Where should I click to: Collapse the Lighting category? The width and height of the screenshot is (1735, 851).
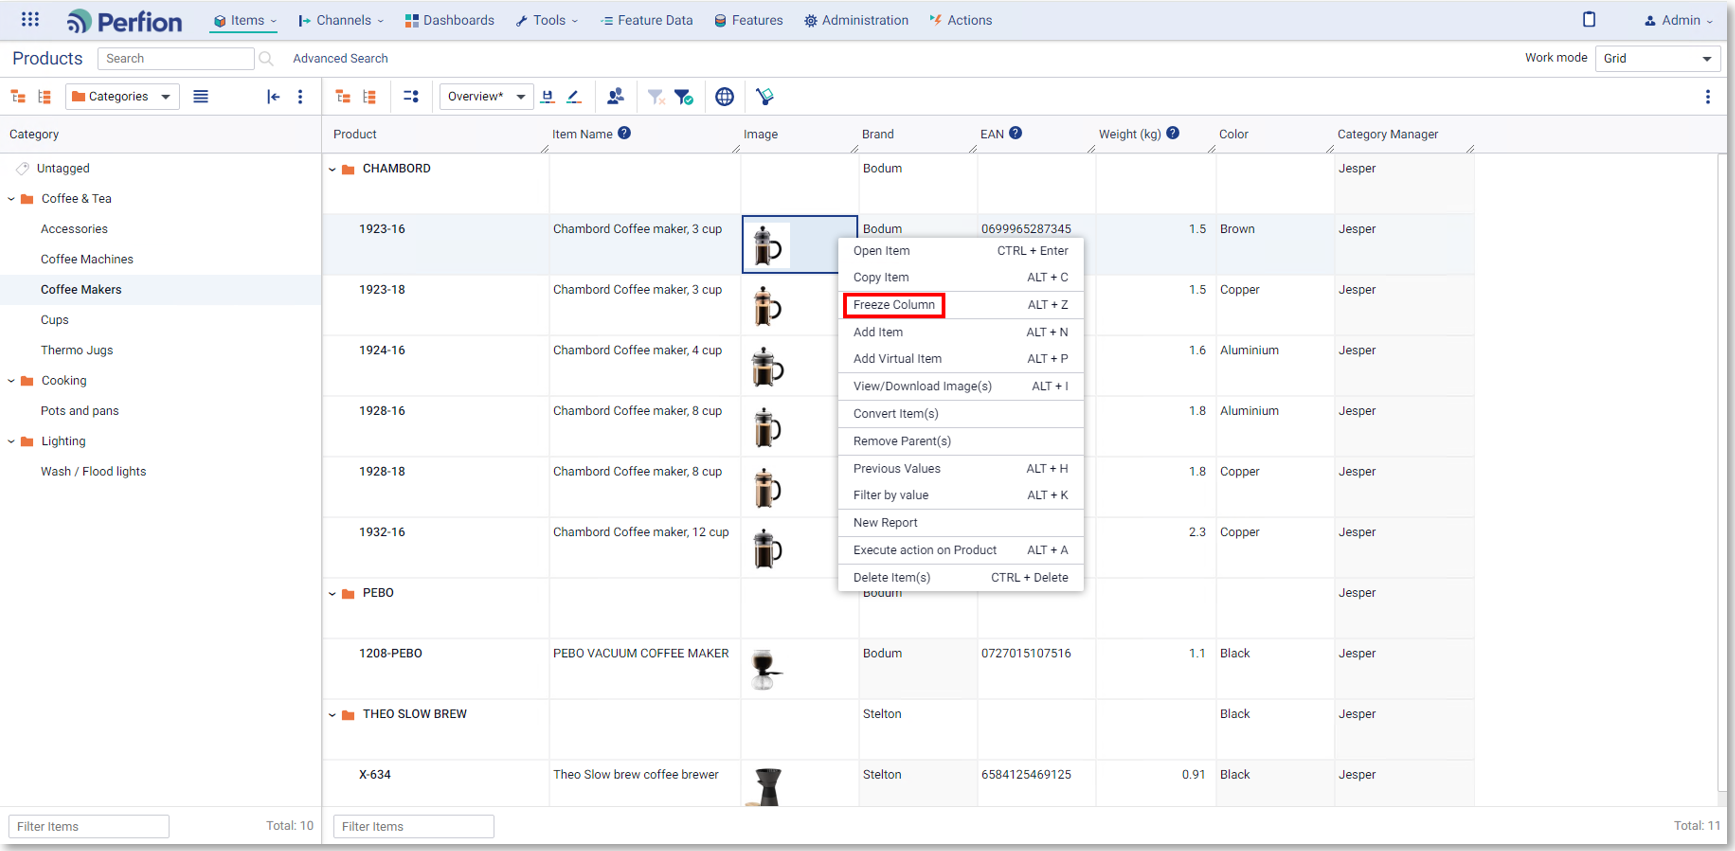11,441
